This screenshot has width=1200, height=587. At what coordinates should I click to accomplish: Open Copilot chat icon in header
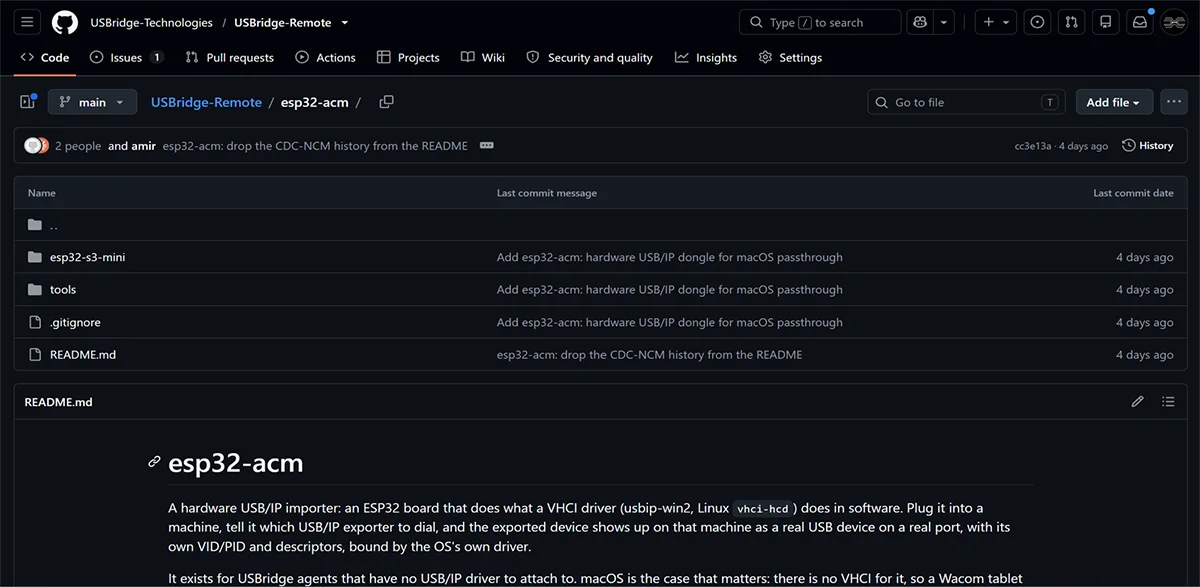click(x=919, y=22)
